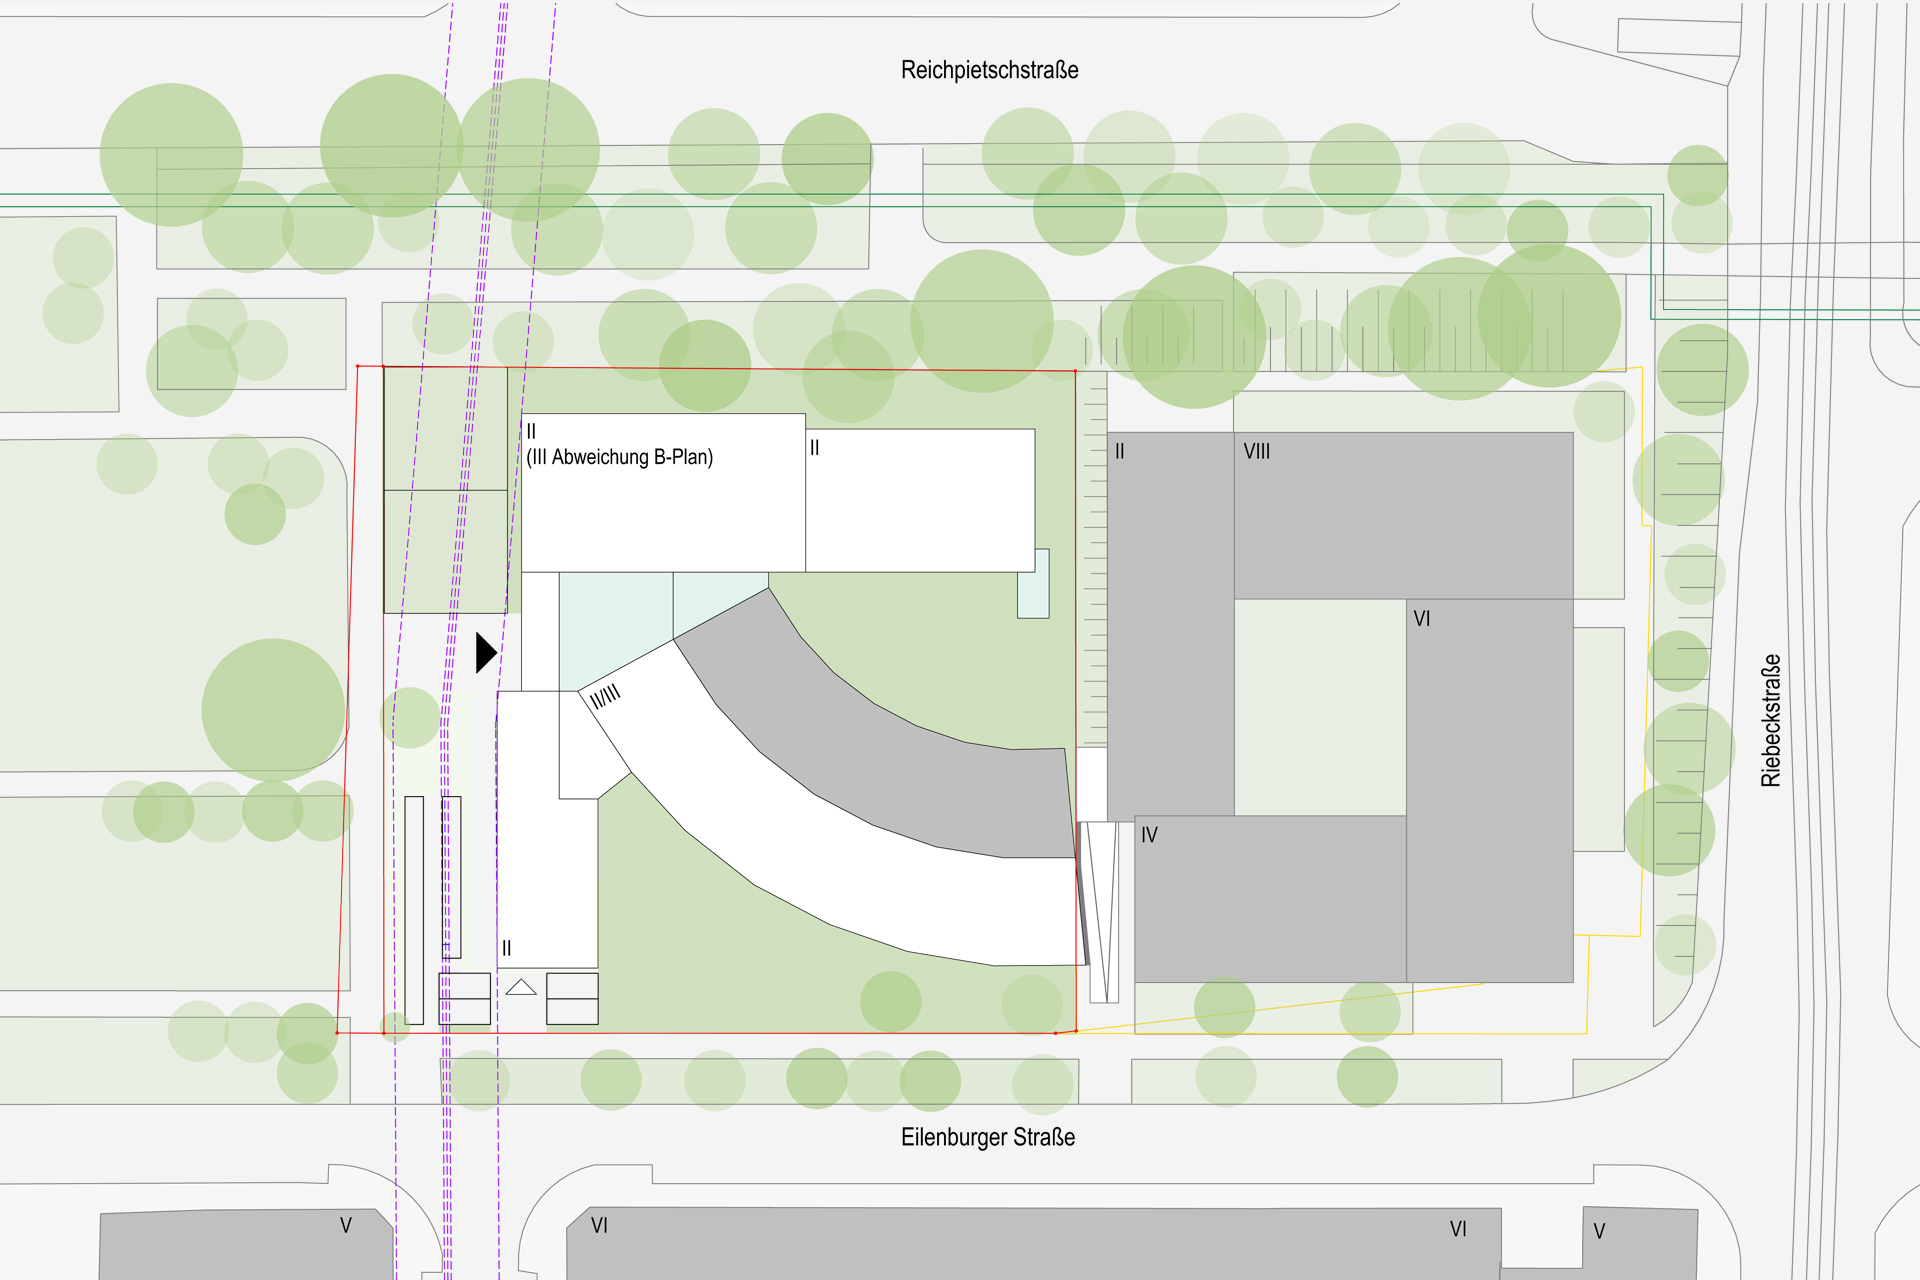Select the '(III Abweichung B-Plan)' text
The width and height of the screenshot is (1920, 1280).
click(619, 457)
